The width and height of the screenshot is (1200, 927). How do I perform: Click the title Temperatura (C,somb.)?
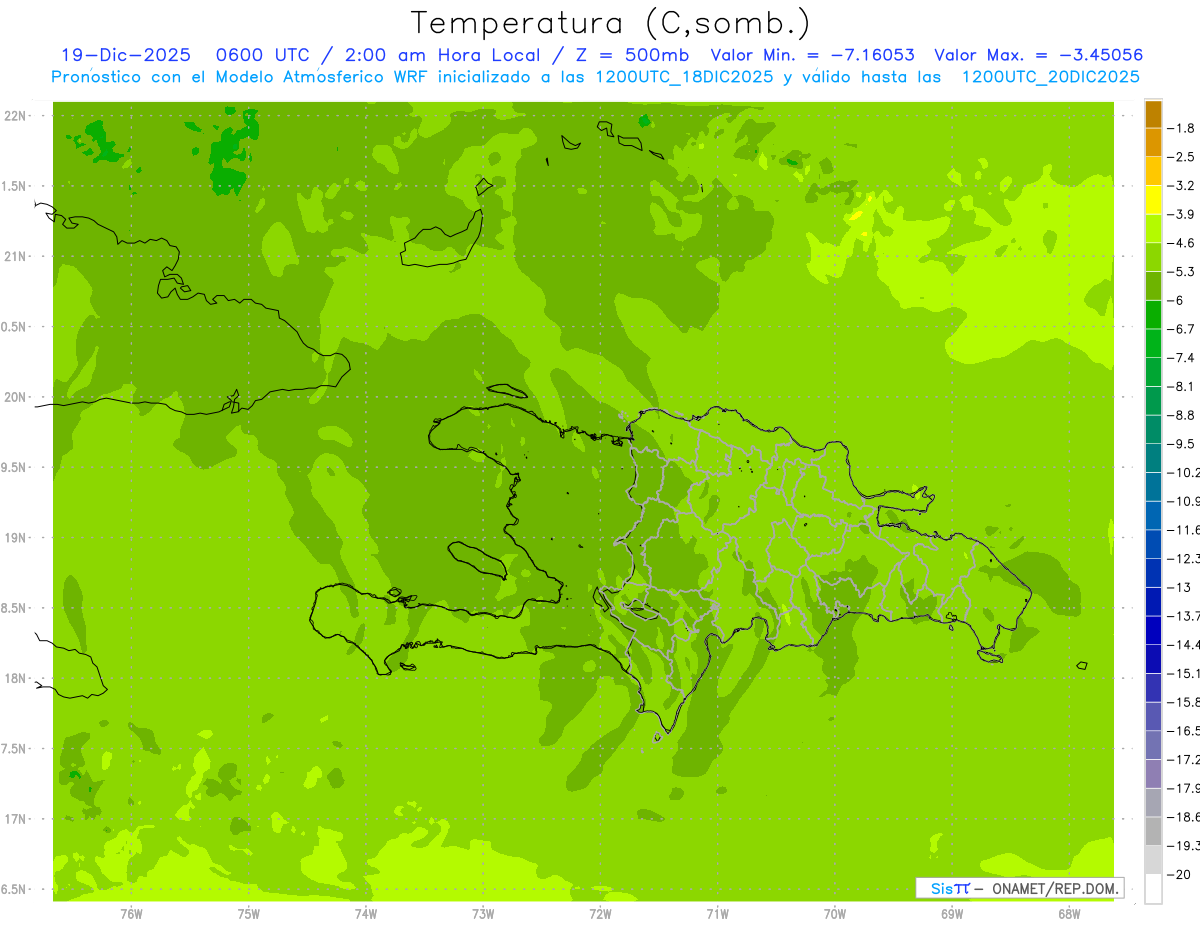click(611, 23)
